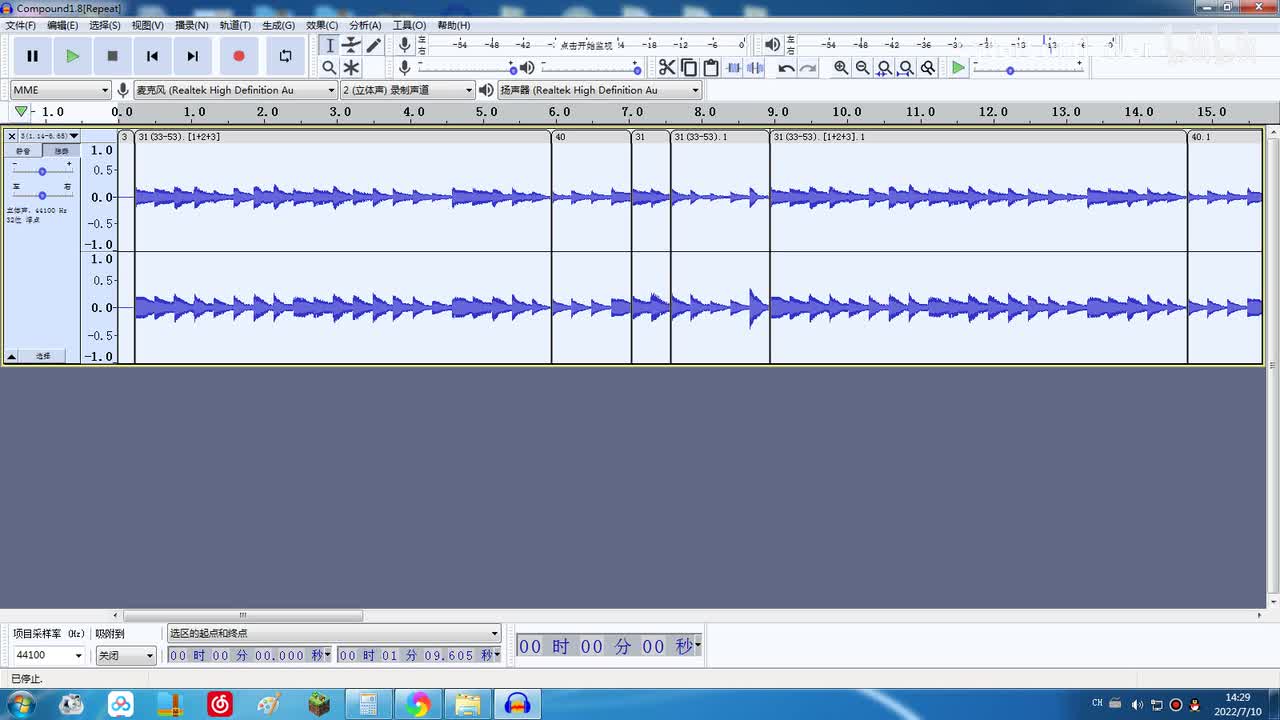Stop playback with the Stop button
The image size is (1280, 720).
click(112, 56)
